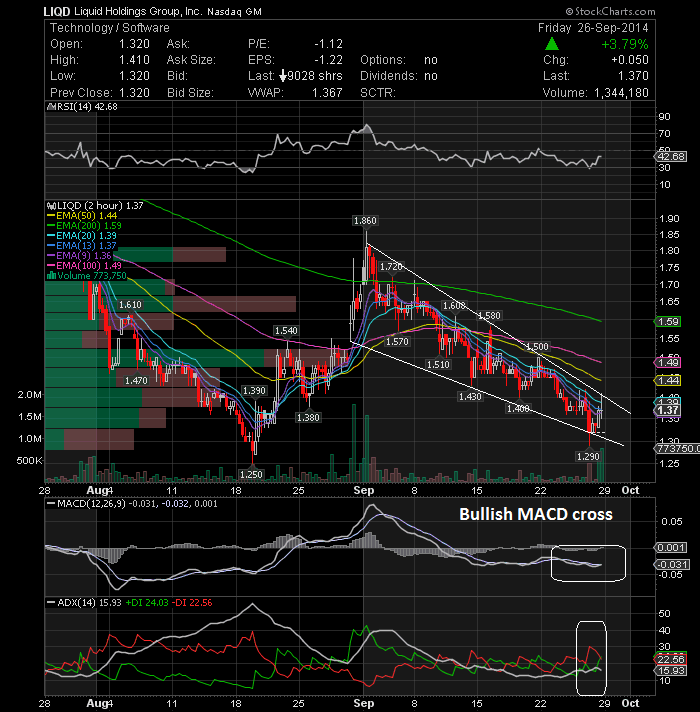Viewport: 700px width, 712px height.
Task: Click the 1.610 price label
Action: (x=130, y=305)
